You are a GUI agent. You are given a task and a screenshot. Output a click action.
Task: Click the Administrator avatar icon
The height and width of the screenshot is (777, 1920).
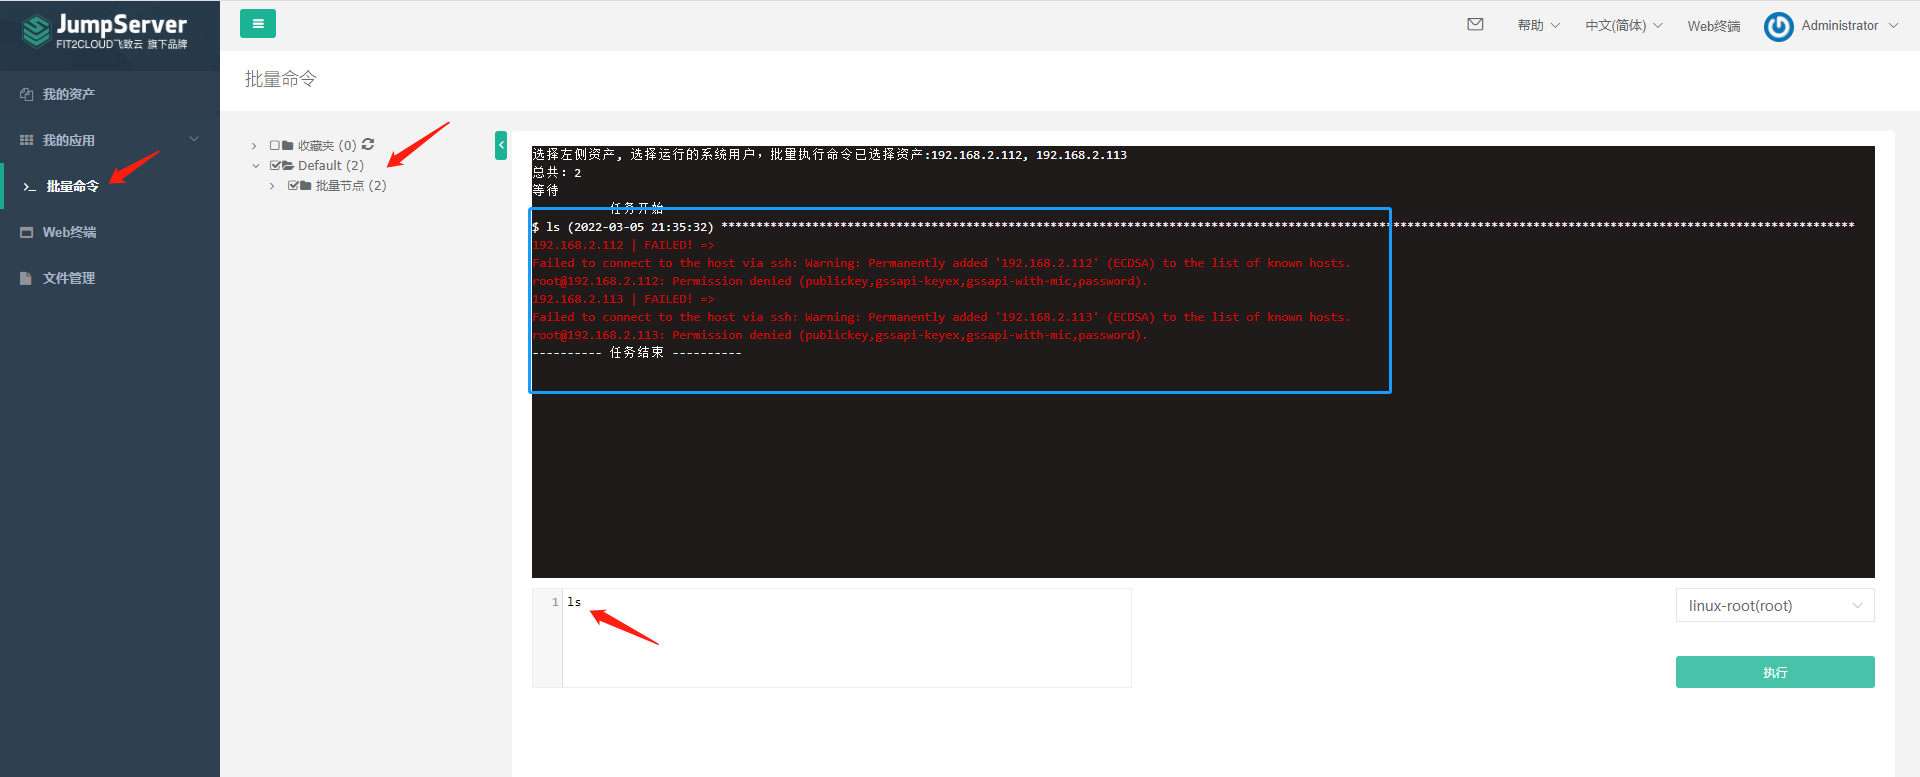pyautogui.click(x=1778, y=26)
